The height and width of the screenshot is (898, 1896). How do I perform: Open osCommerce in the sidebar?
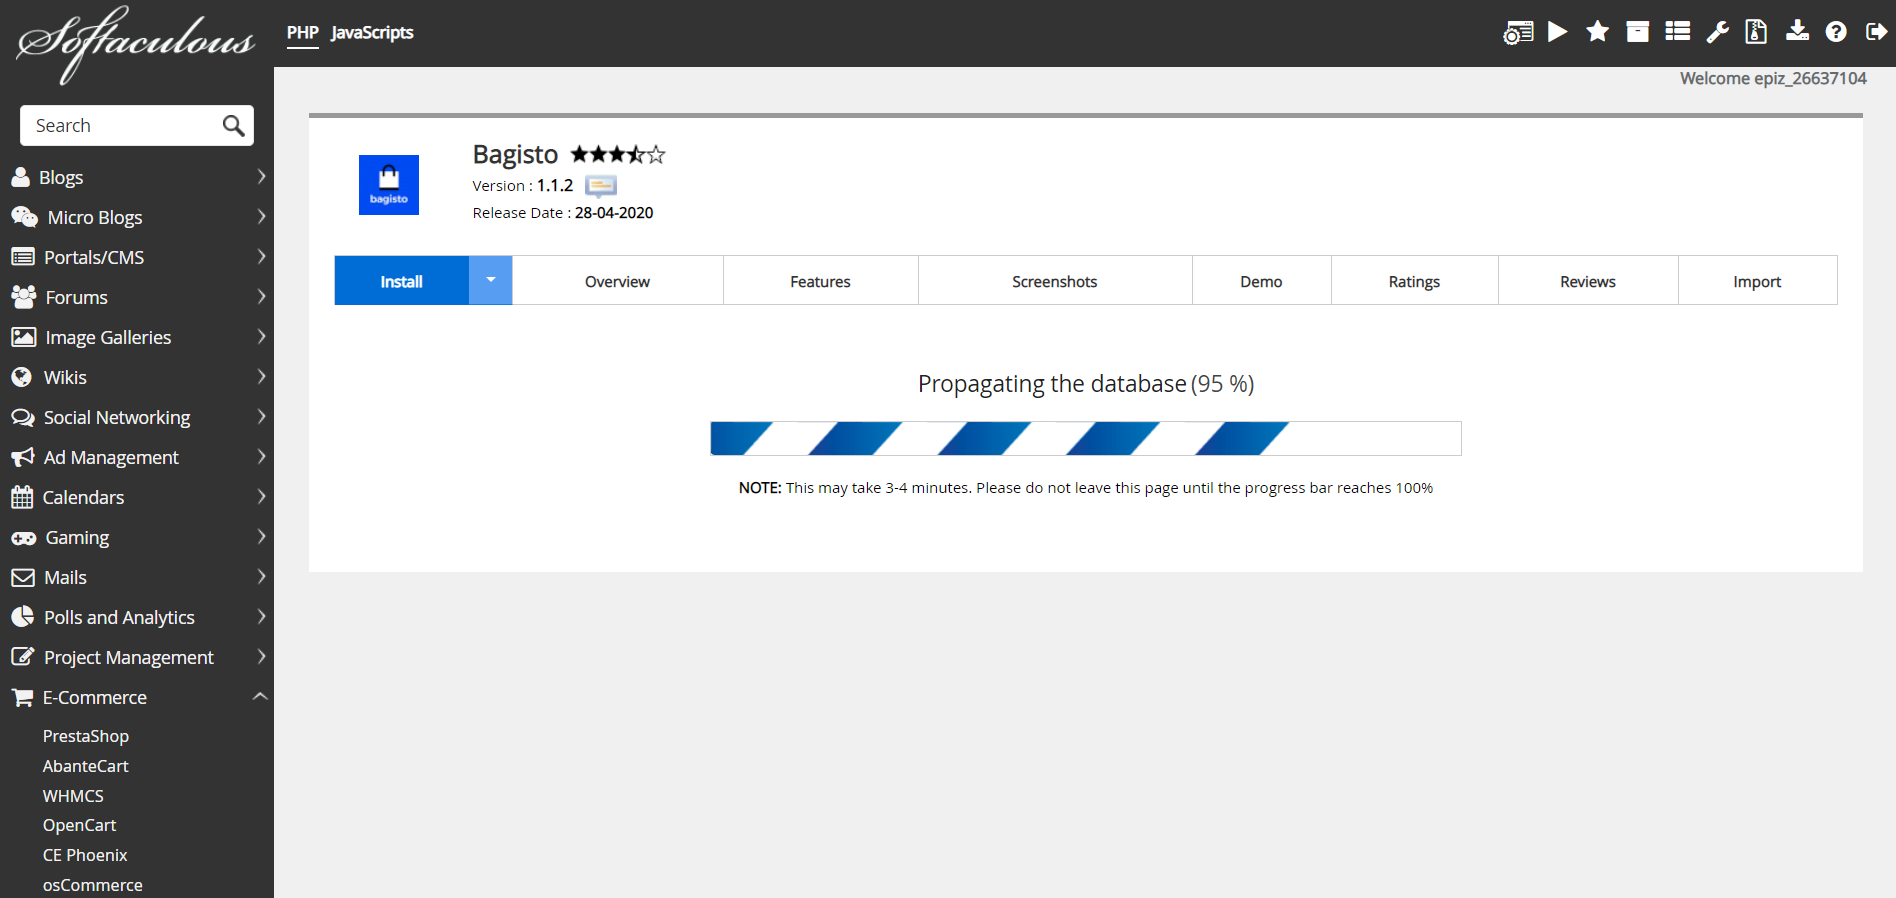coord(93,885)
